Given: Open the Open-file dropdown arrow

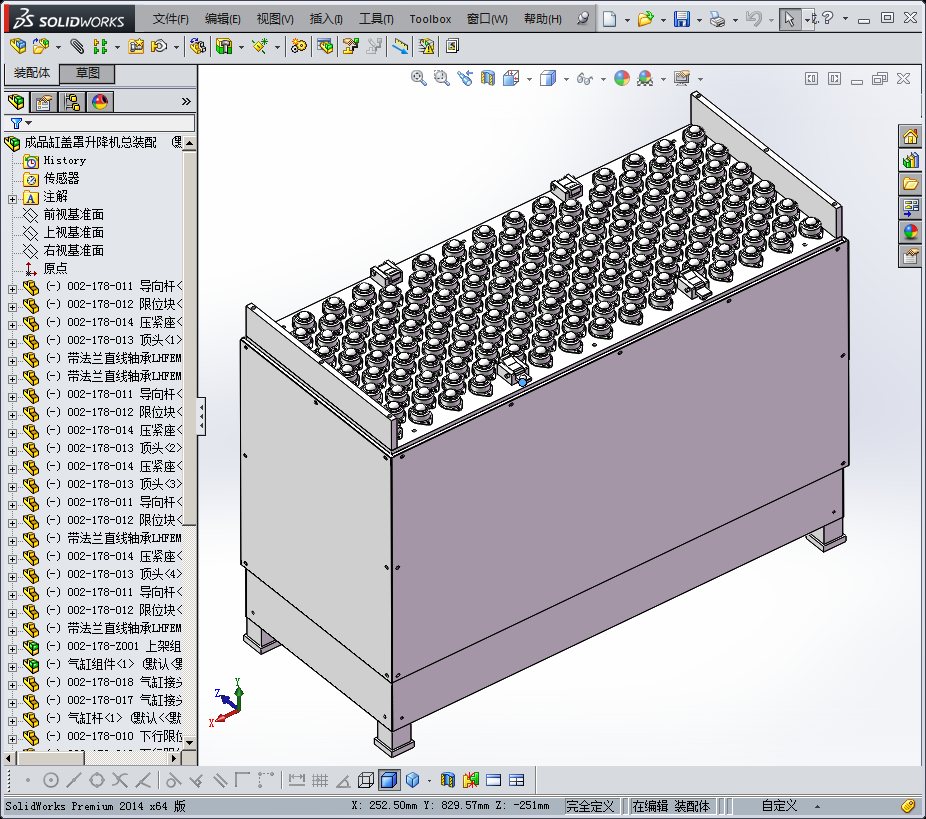Looking at the screenshot, I should click(x=663, y=20).
